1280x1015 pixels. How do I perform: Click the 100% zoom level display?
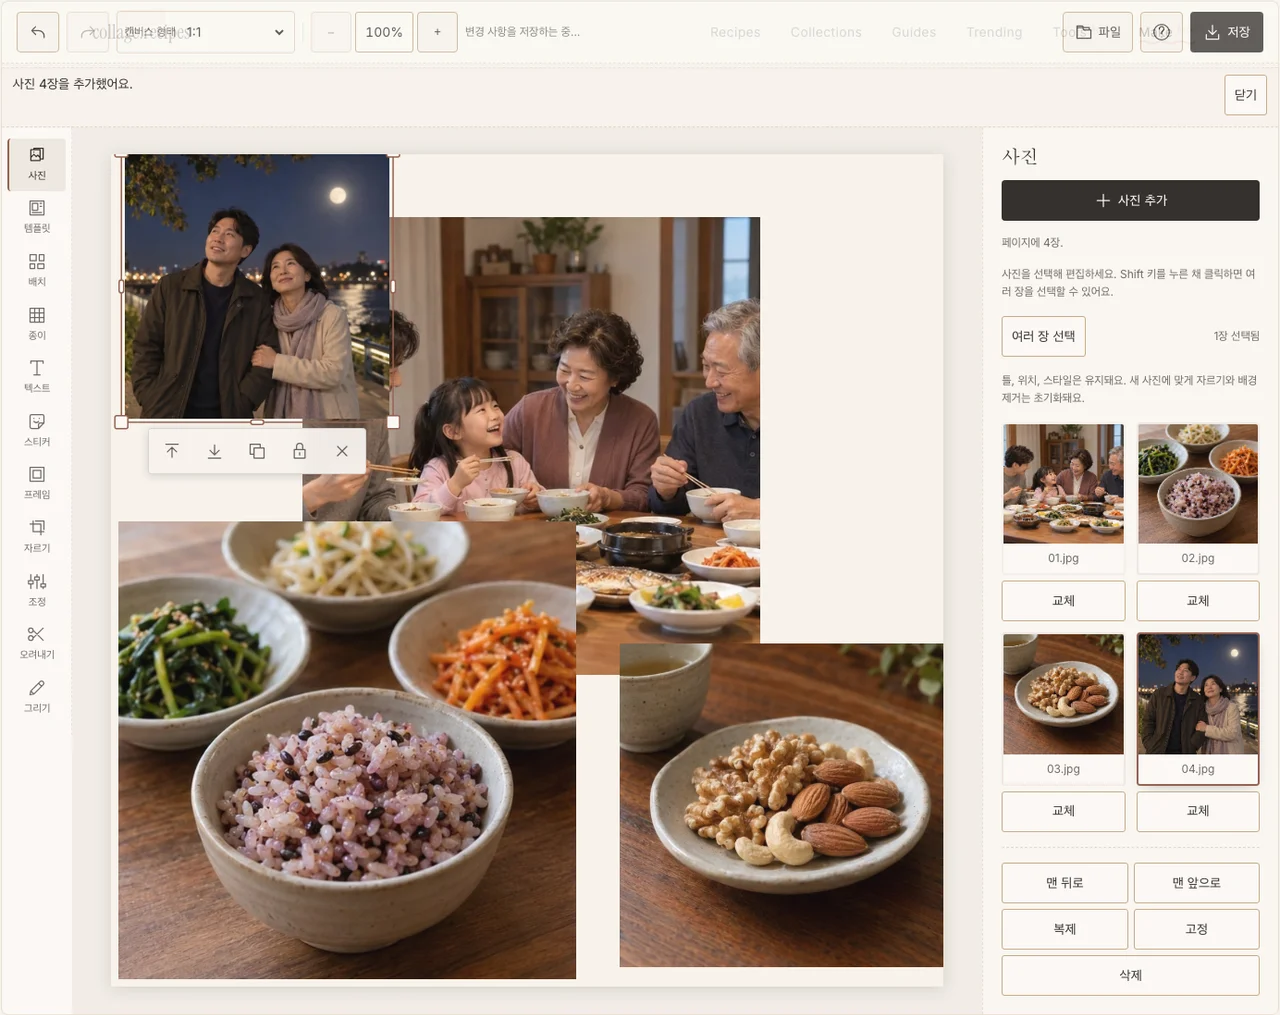[x=384, y=32]
